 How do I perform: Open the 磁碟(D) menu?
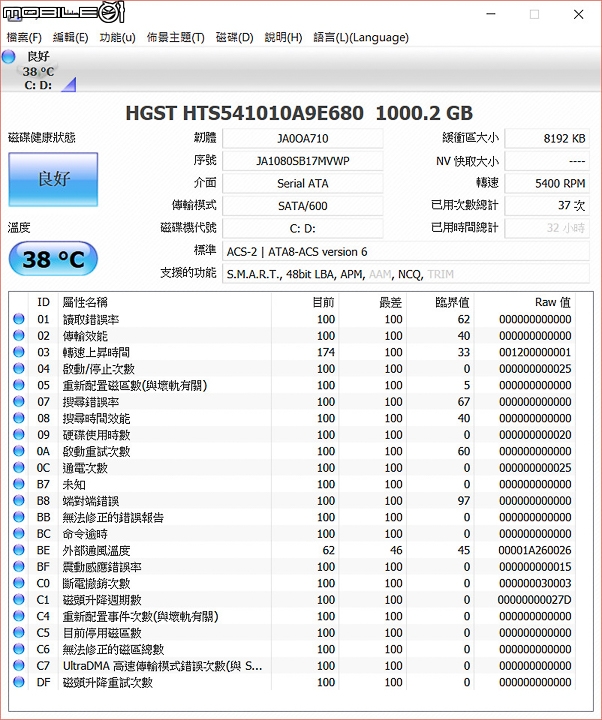click(235, 38)
